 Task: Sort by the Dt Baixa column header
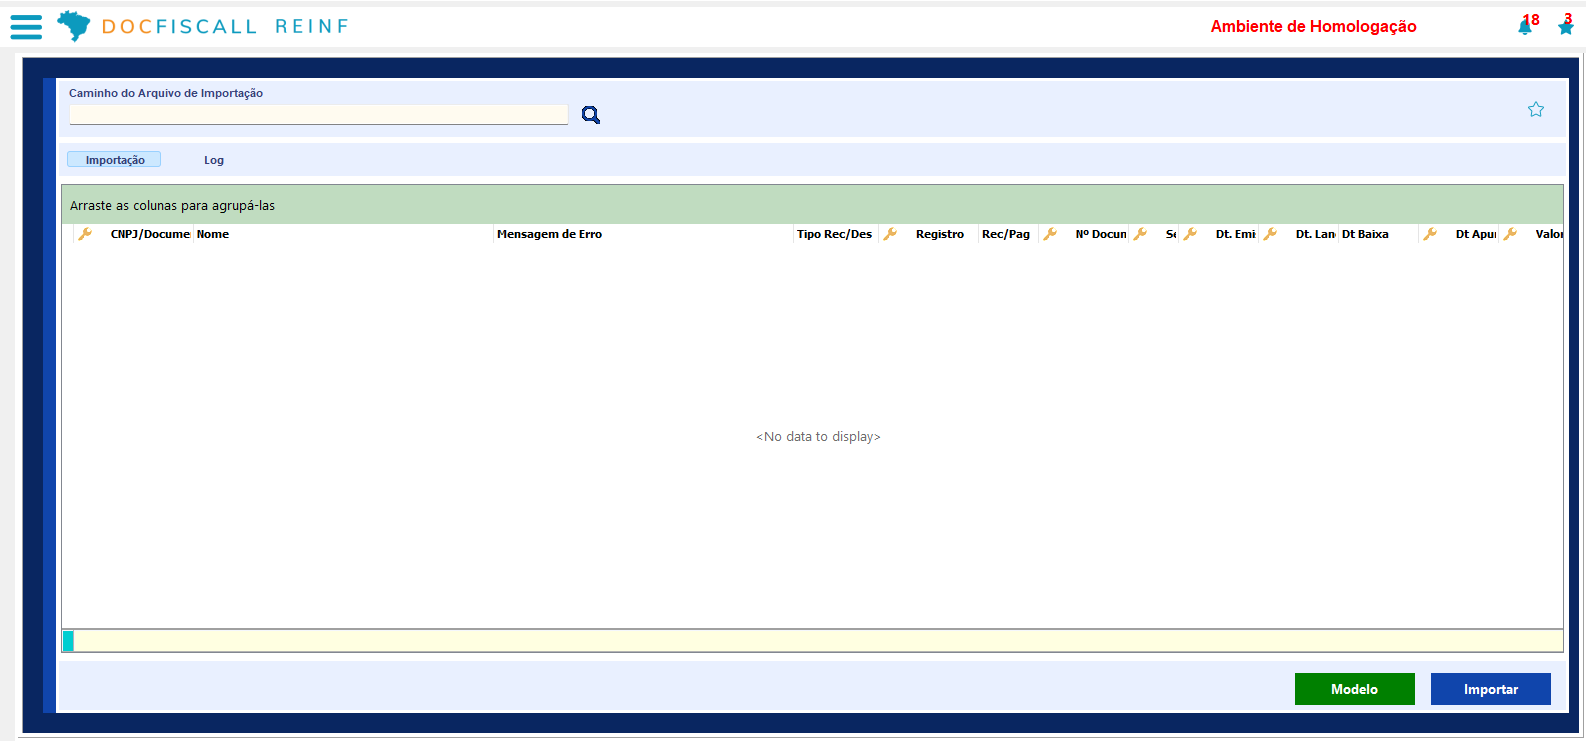tap(1378, 234)
